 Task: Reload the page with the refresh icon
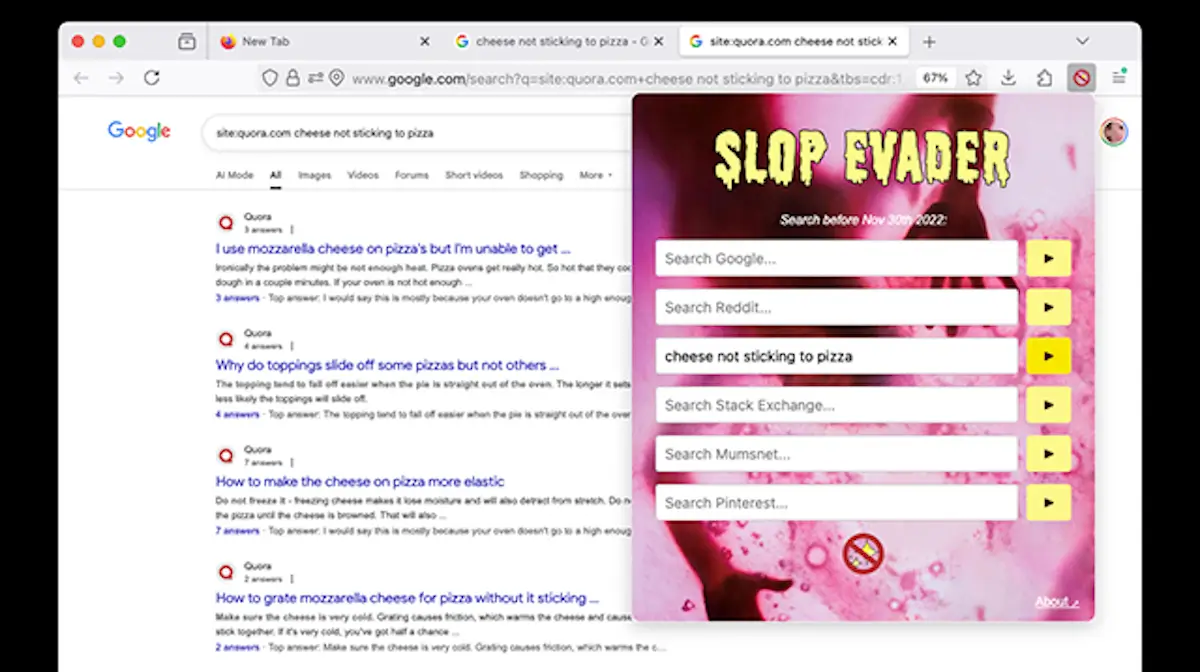(x=151, y=78)
